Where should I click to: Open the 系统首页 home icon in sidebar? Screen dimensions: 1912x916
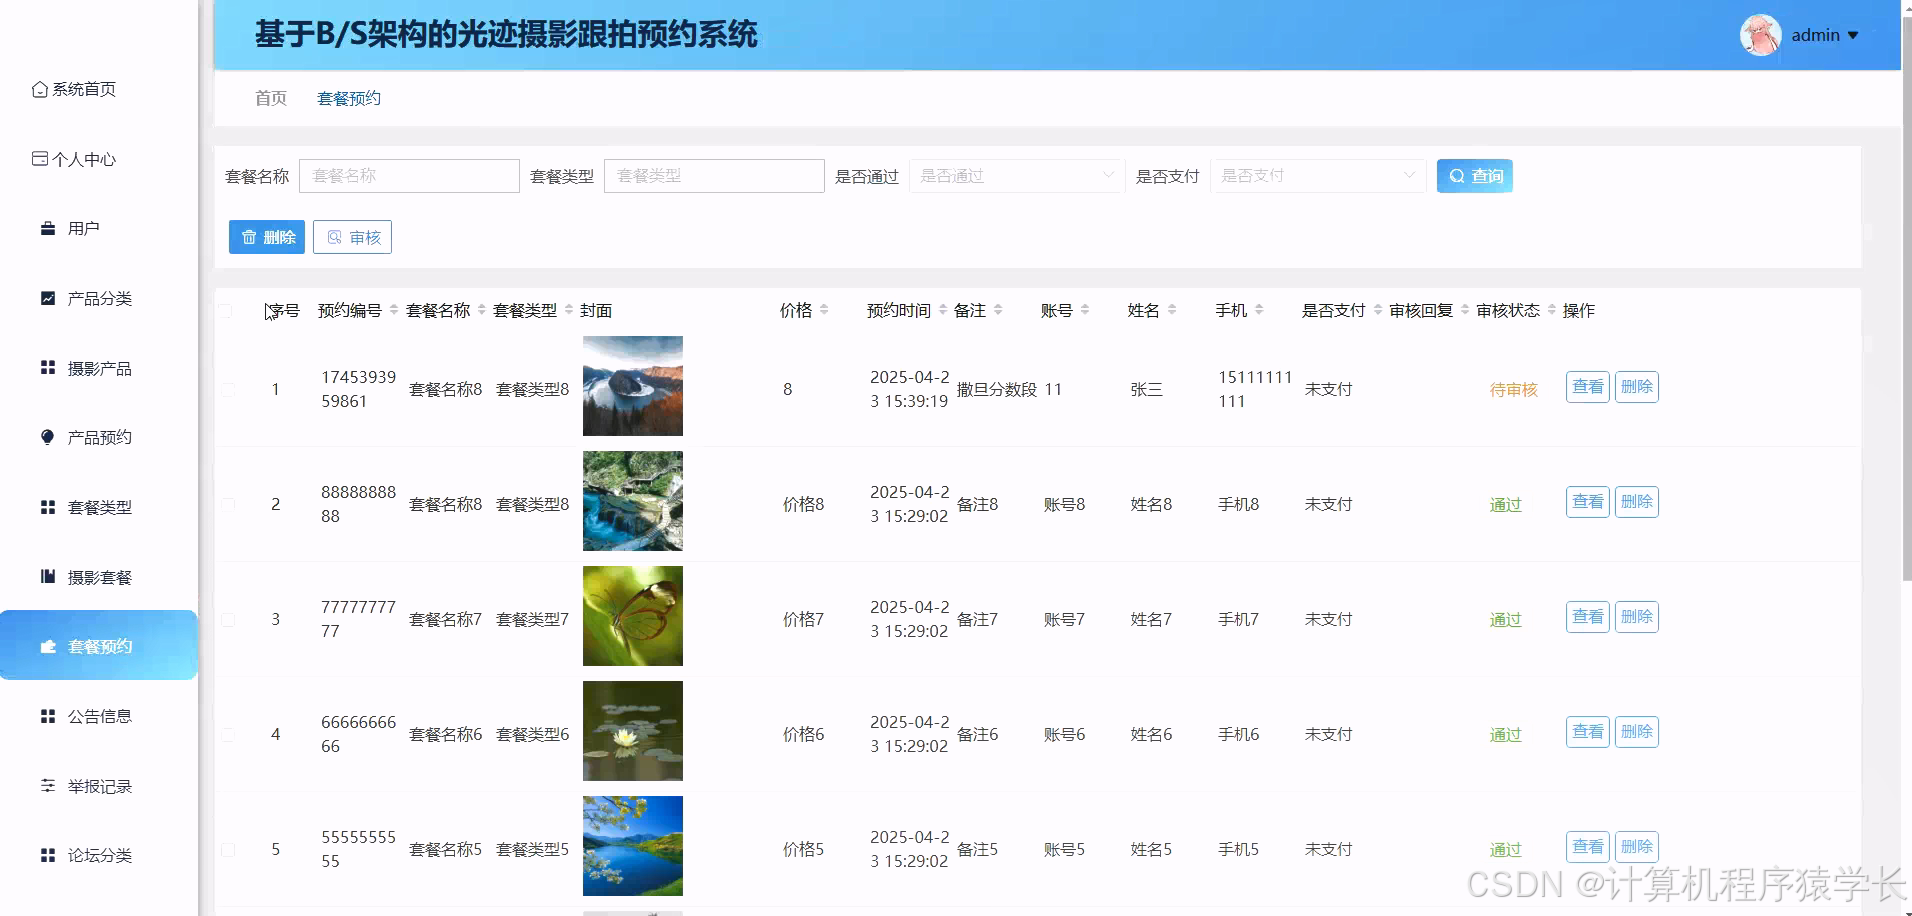[x=39, y=89]
